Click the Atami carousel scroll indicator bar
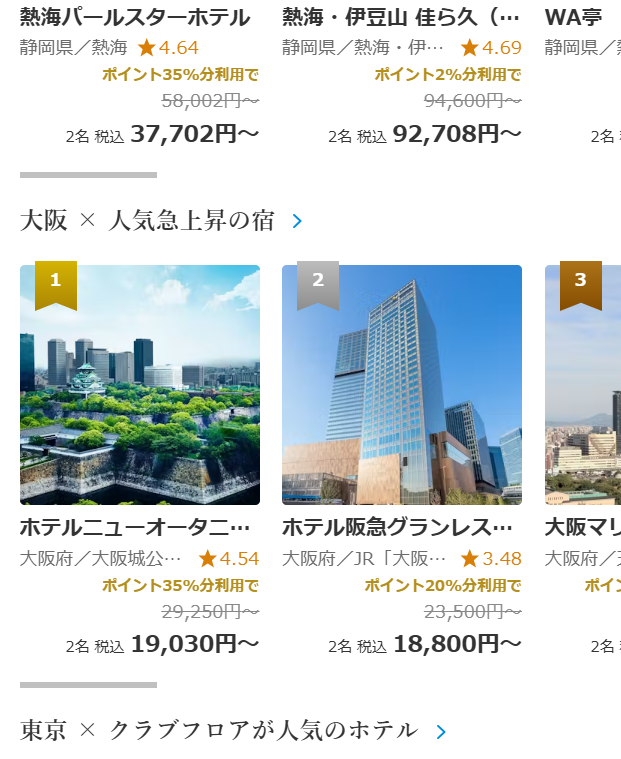The width and height of the screenshot is (621, 759). pyautogui.click(x=88, y=175)
